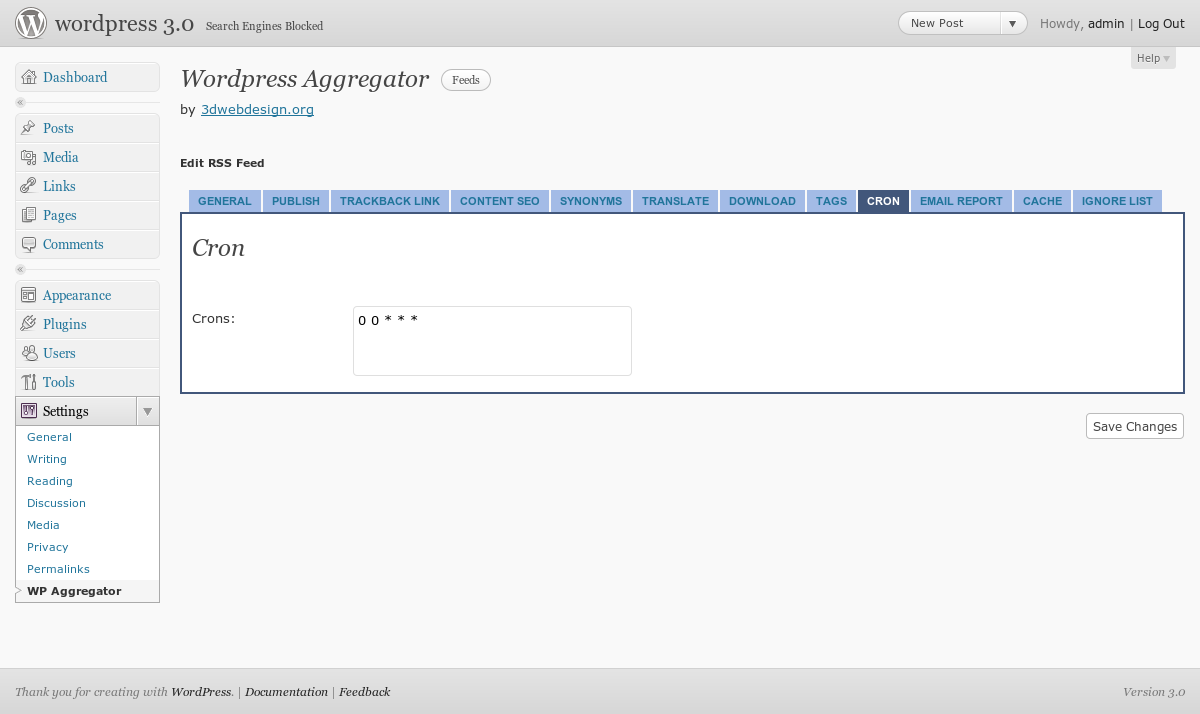This screenshot has height=714, width=1200.
Task: Click the Settings icon in sidebar
Action: point(29,411)
